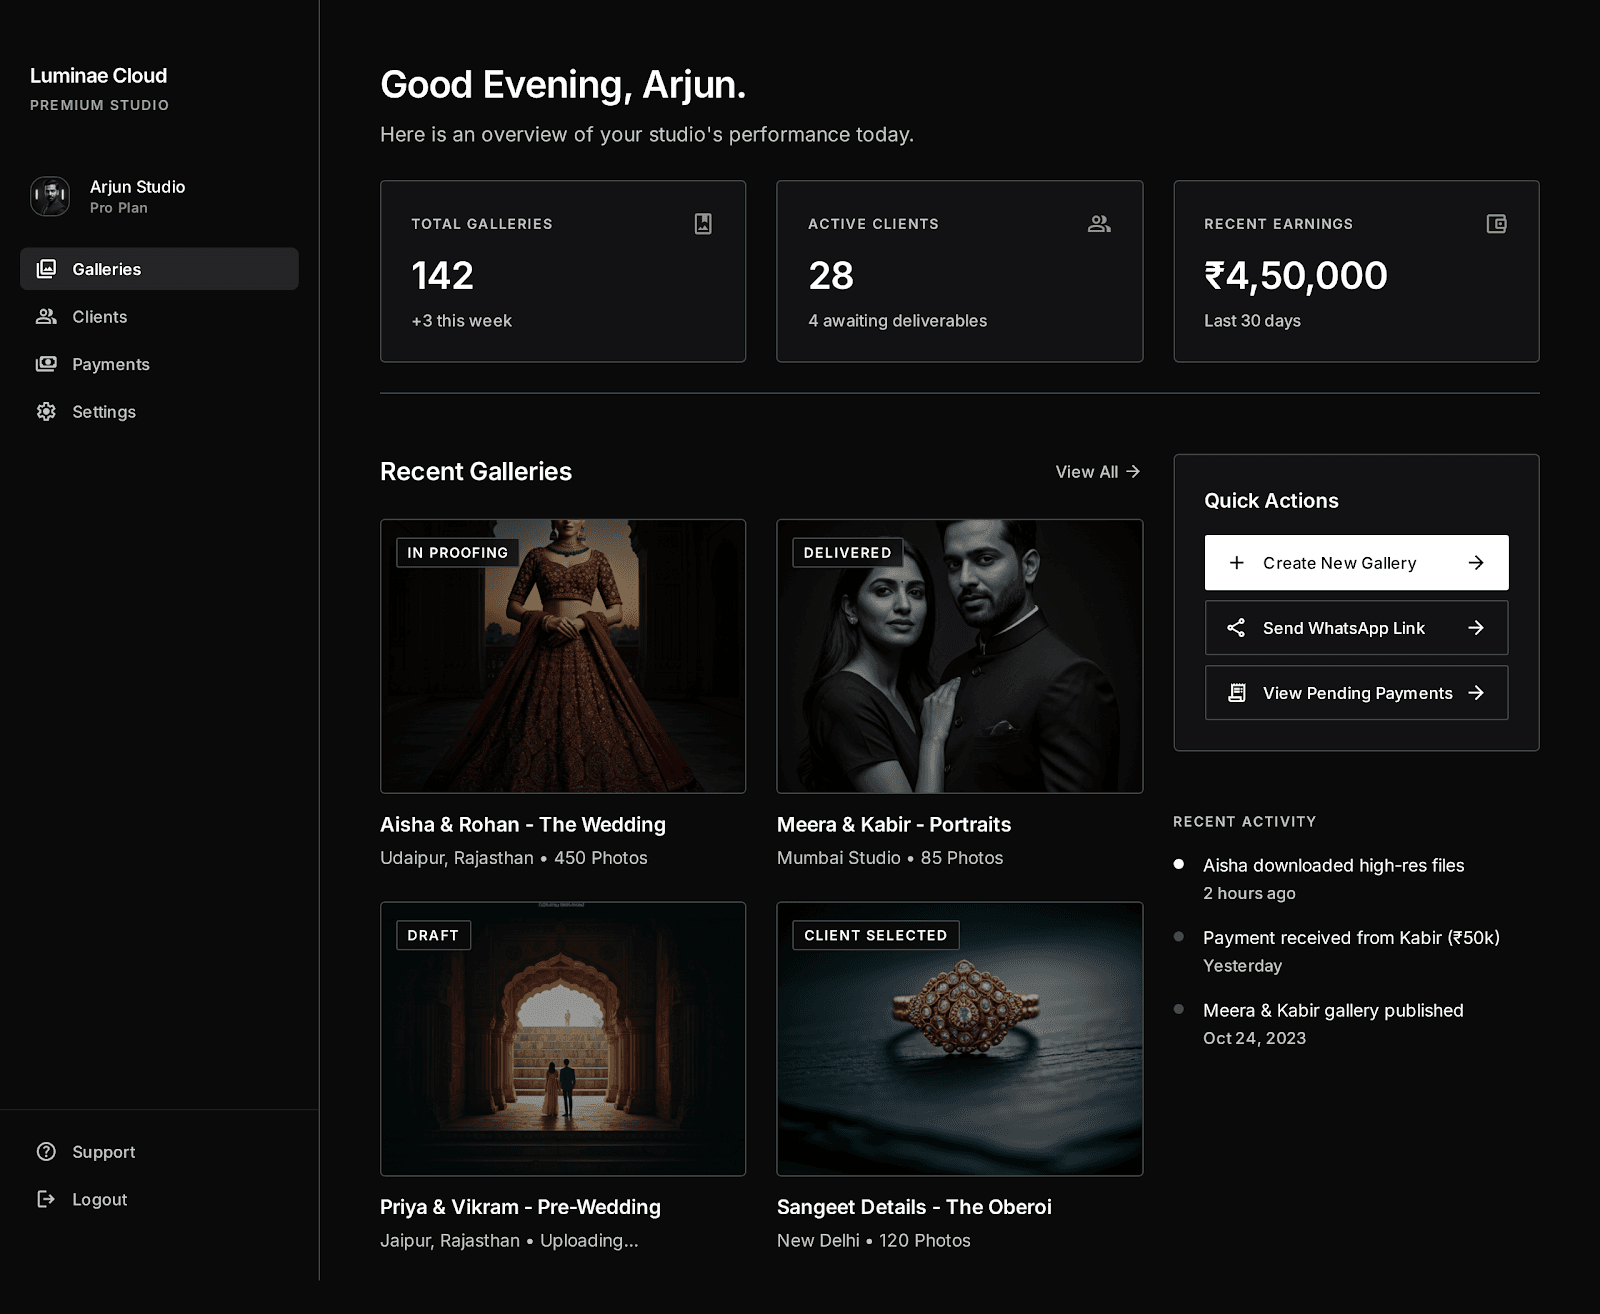Open Priya & Vikram - Pre-Wedding title
The height and width of the screenshot is (1314, 1600).
pos(520,1207)
